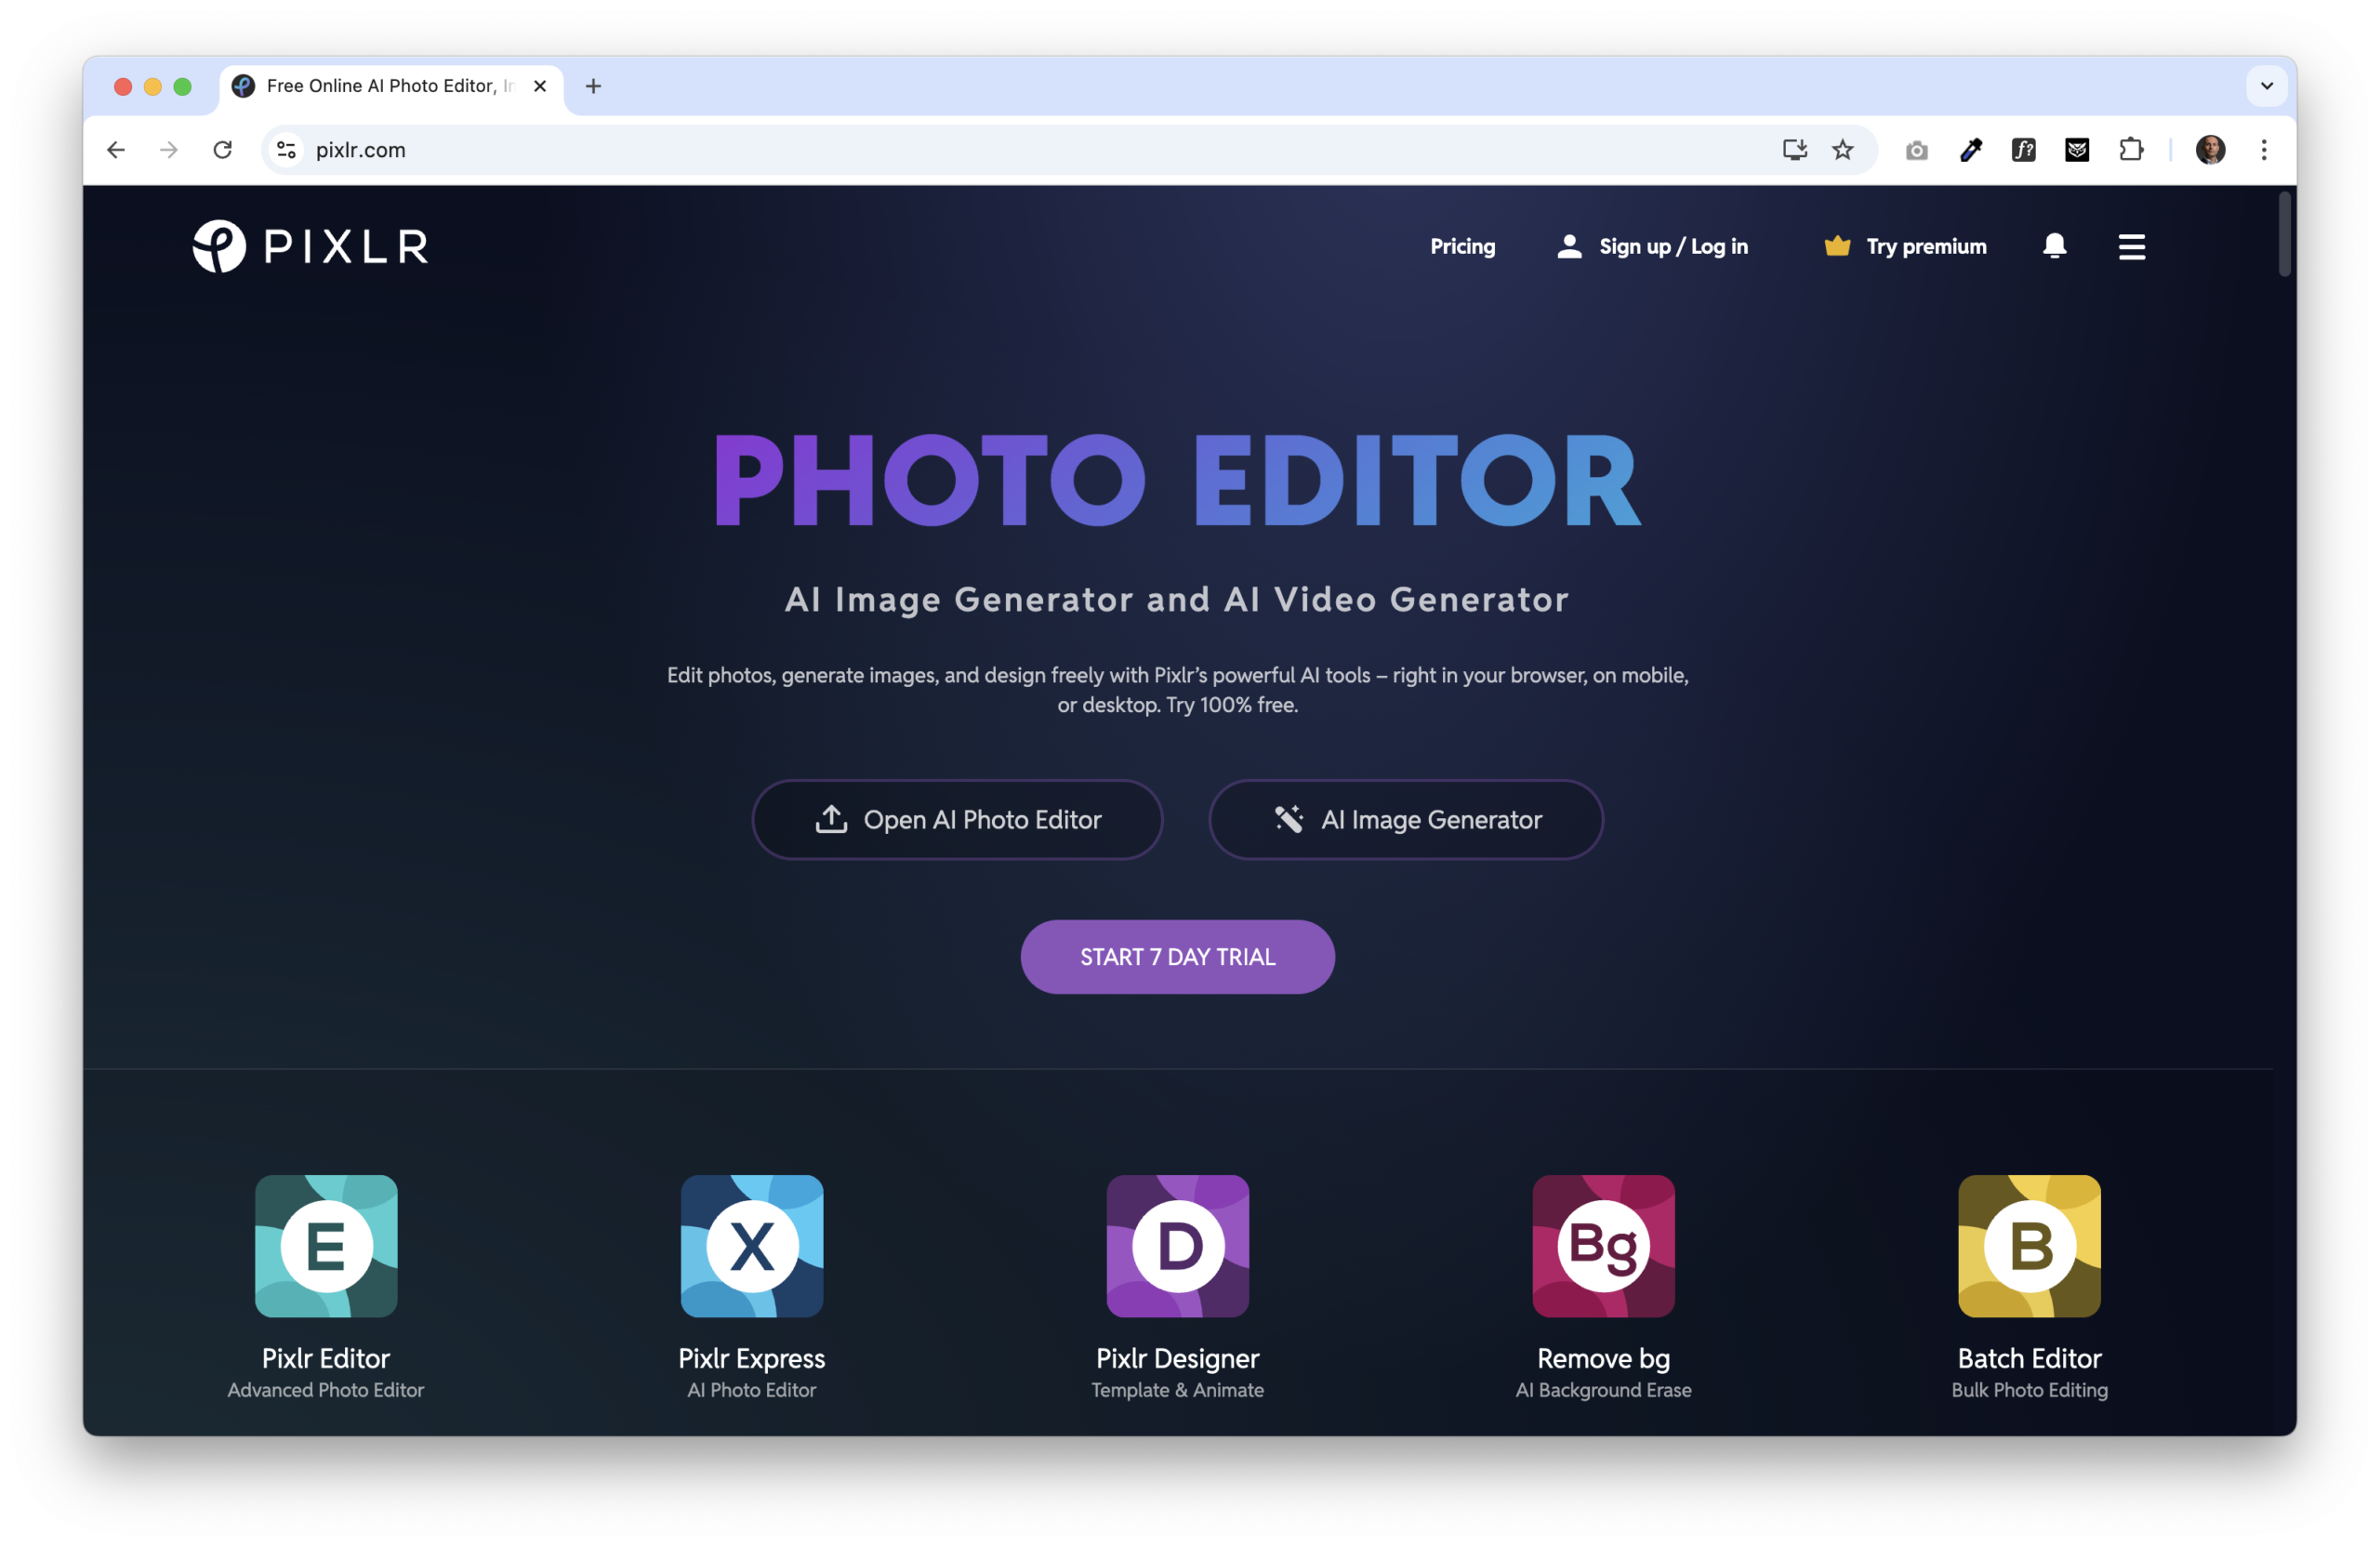Click the Batch Editor label link
Screen dimensions: 2380x1546
(x=2030, y=1358)
